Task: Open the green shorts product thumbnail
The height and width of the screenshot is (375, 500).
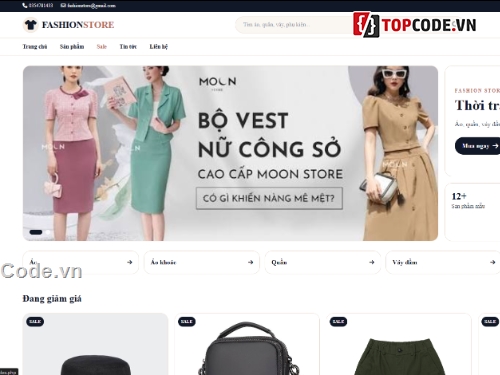Action: (x=399, y=344)
